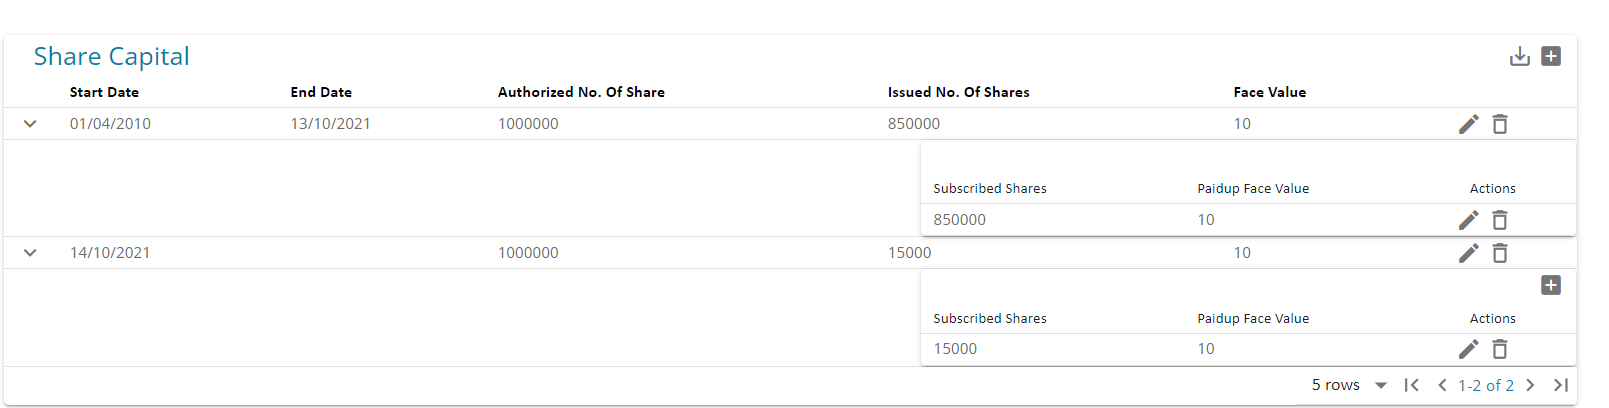Edit the 14/10/2021 share capital row
1609x408 pixels.
pyautogui.click(x=1468, y=253)
